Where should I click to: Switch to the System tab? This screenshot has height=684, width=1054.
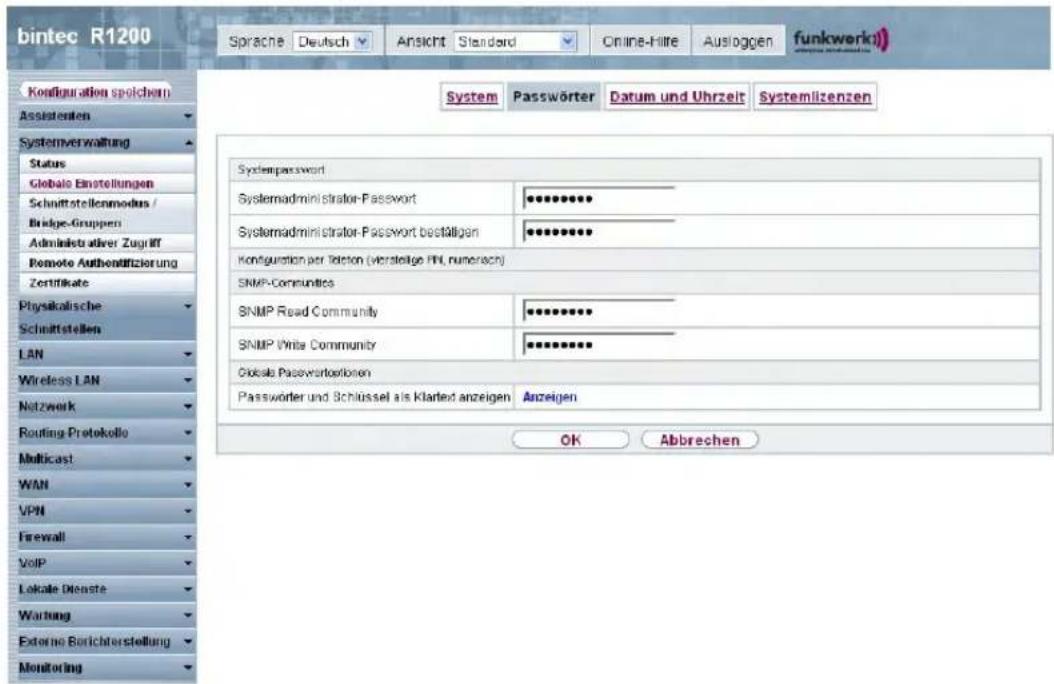coord(472,97)
